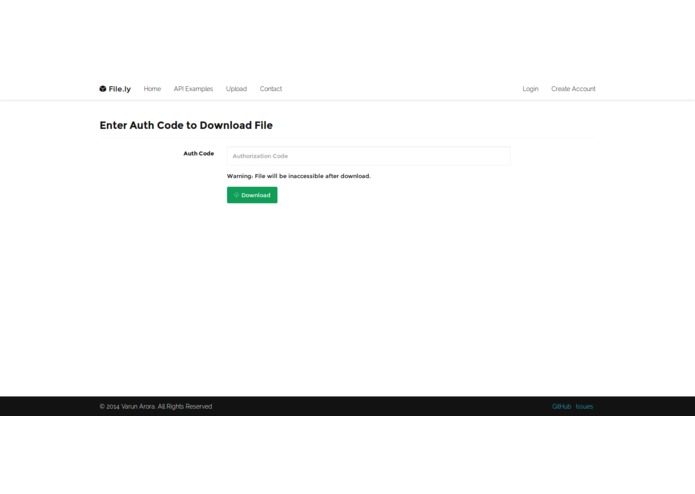Viewport: 695px width, 494px height.
Task: Click the green Download button
Action: pyautogui.click(x=252, y=195)
